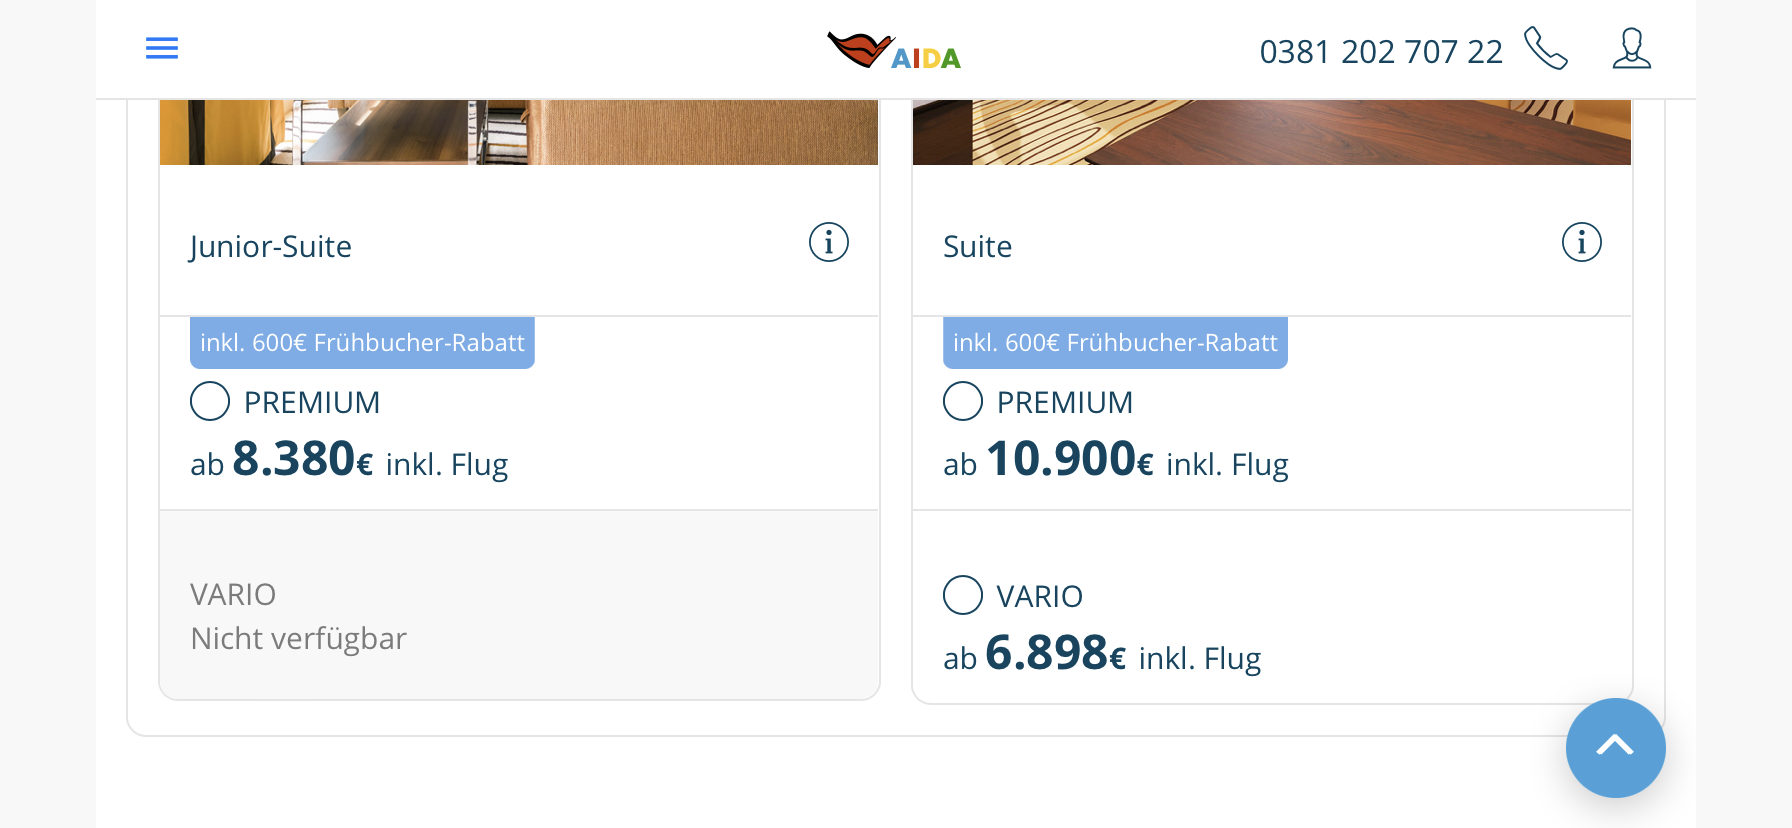Click Suite PREMIUM price 10.900€

pos(1070,460)
